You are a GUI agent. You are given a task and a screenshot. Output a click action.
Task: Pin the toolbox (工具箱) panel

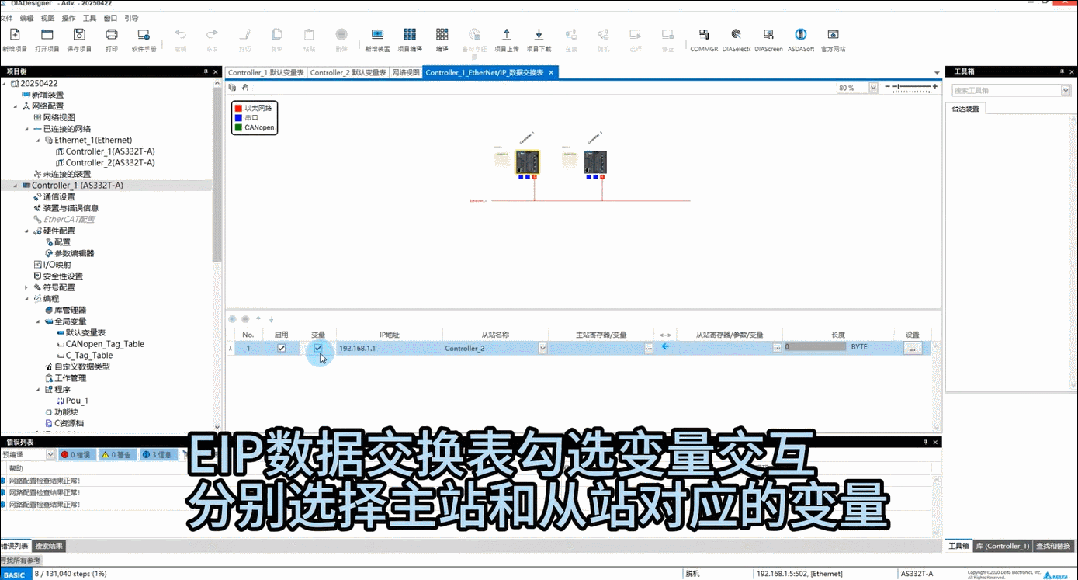(1062, 71)
